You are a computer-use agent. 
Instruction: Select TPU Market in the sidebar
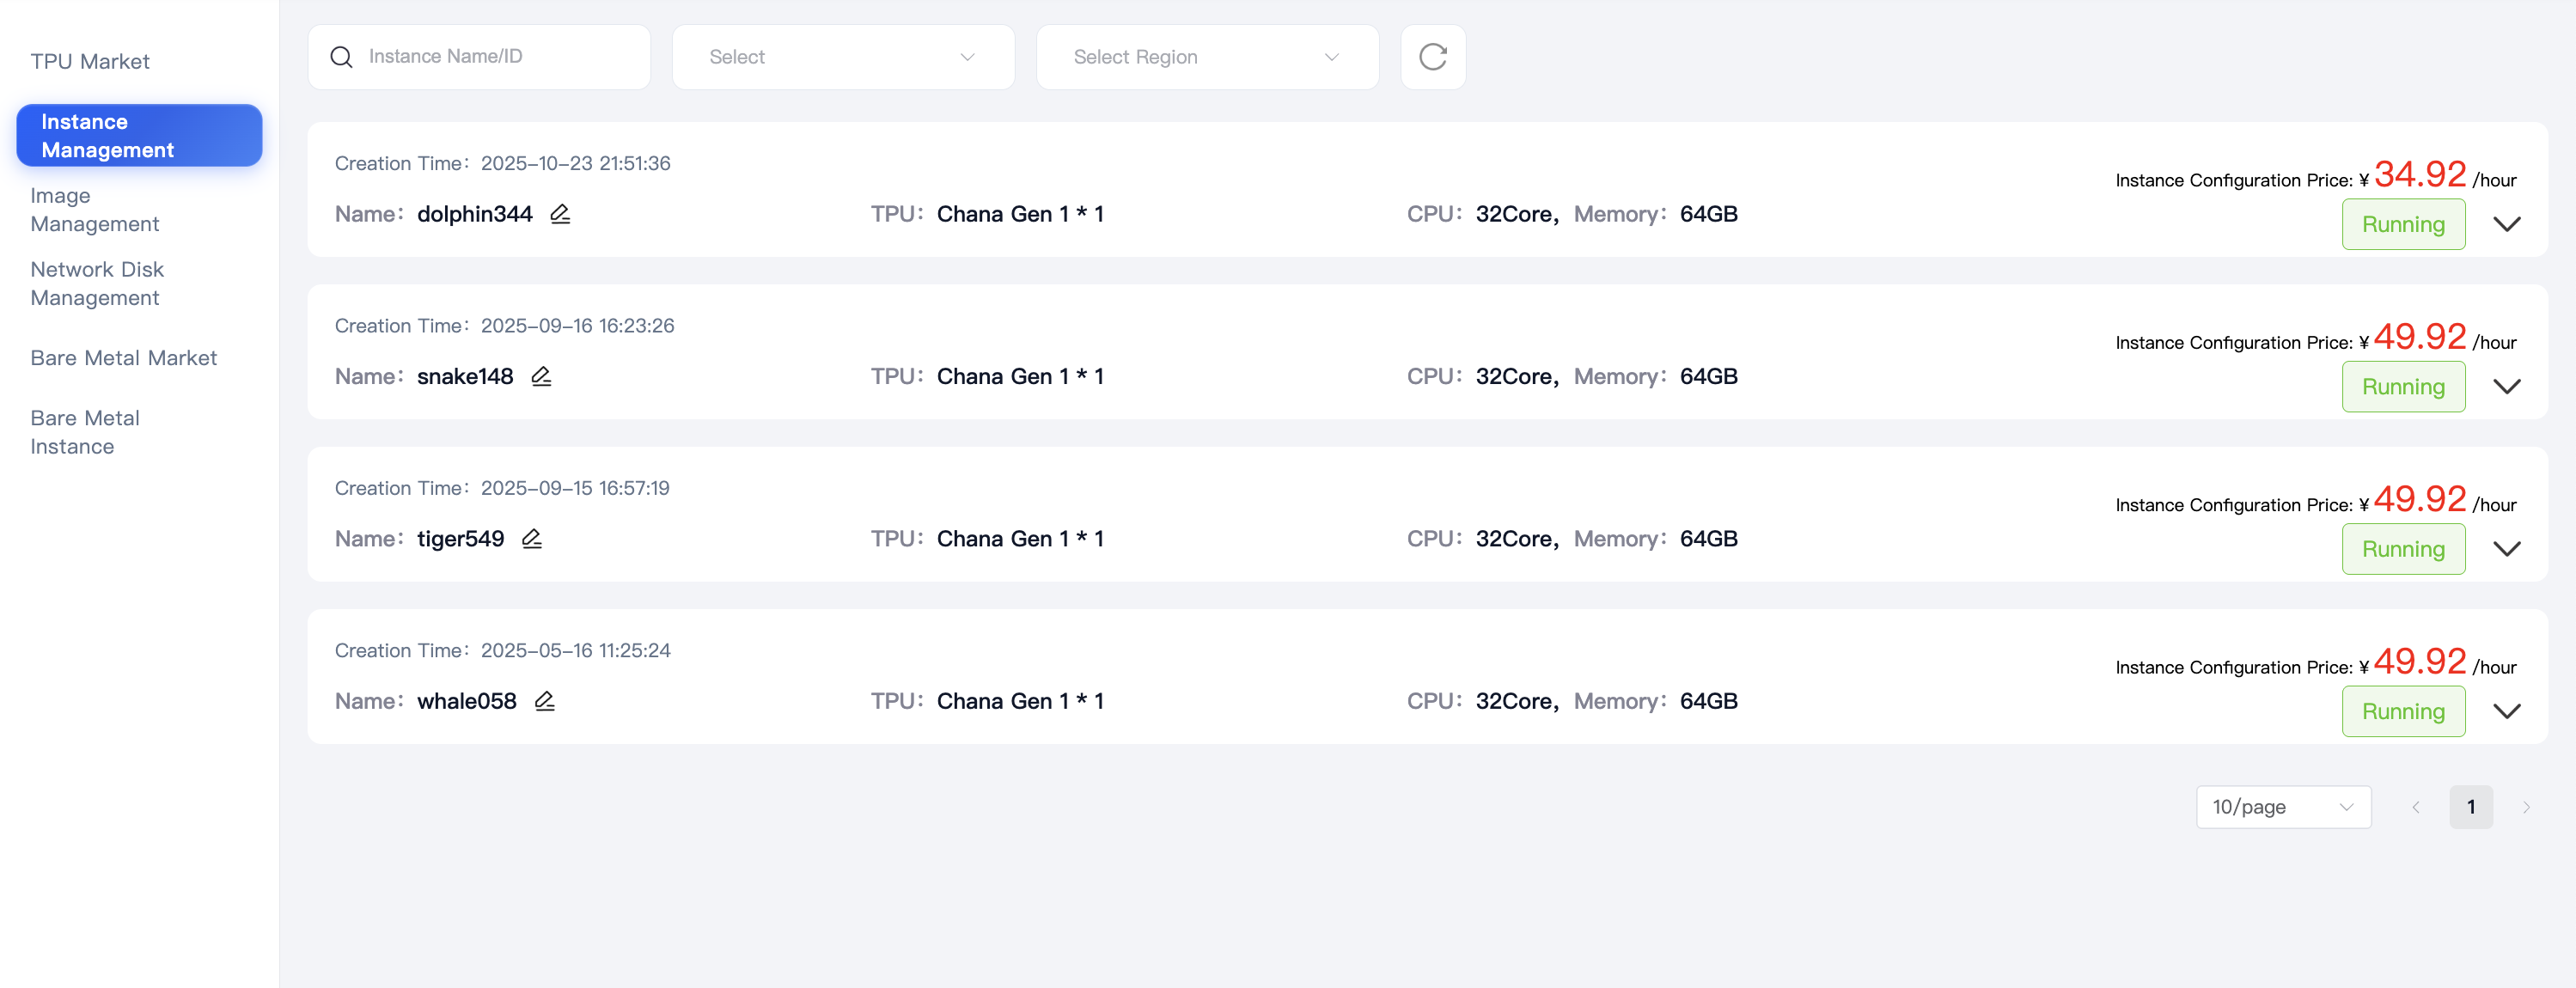coord(90,61)
